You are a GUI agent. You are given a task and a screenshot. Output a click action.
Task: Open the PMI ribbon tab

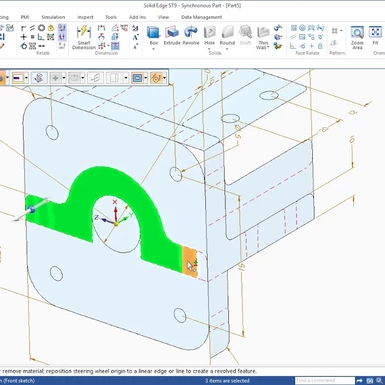point(25,17)
